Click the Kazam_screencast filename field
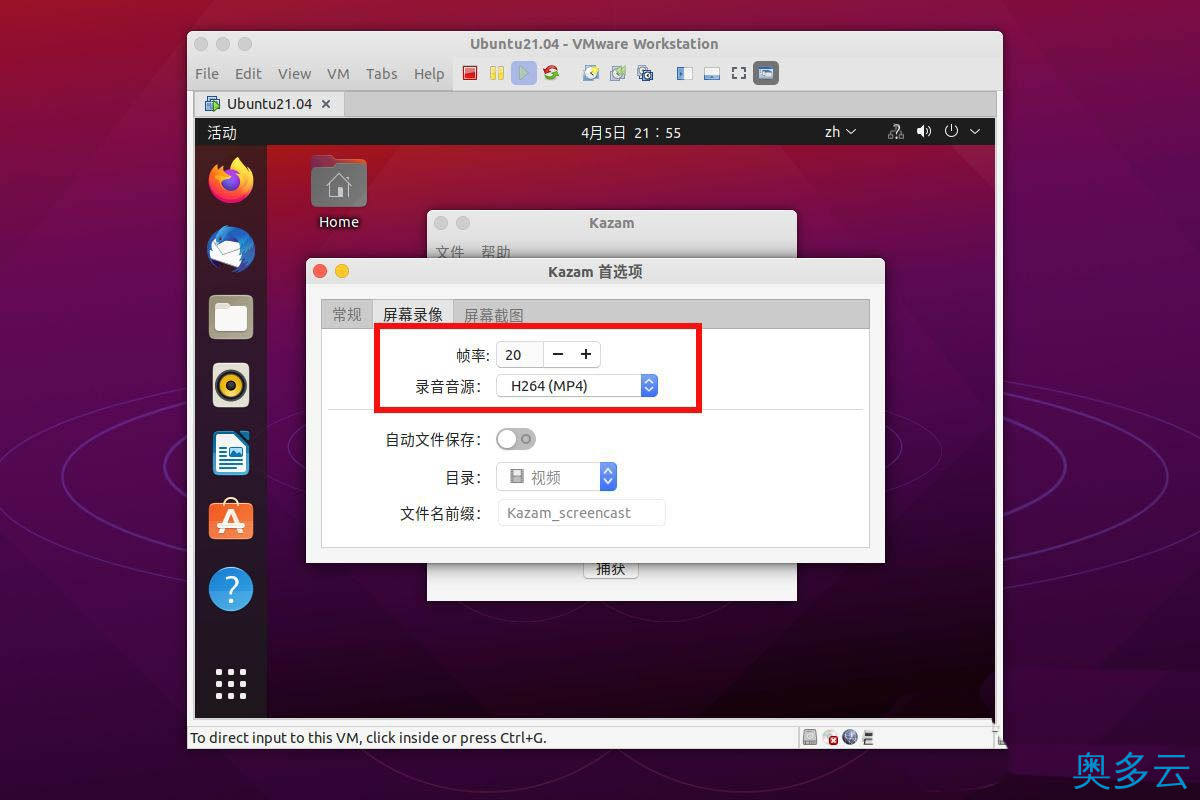Image resolution: width=1200 pixels, height=800 pixels. [x=581, y=512]
